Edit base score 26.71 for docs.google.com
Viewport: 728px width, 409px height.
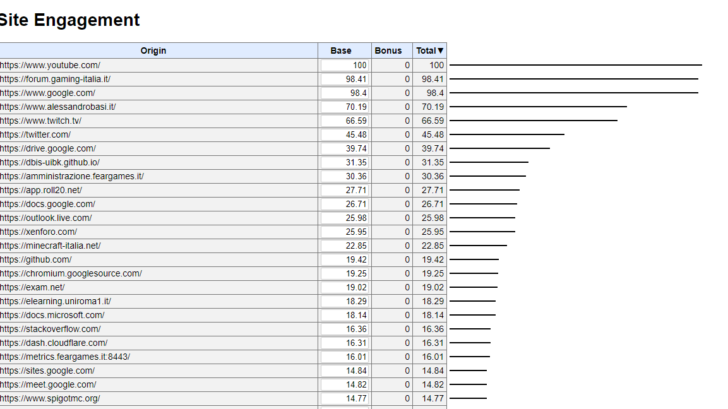pos(344,204)
